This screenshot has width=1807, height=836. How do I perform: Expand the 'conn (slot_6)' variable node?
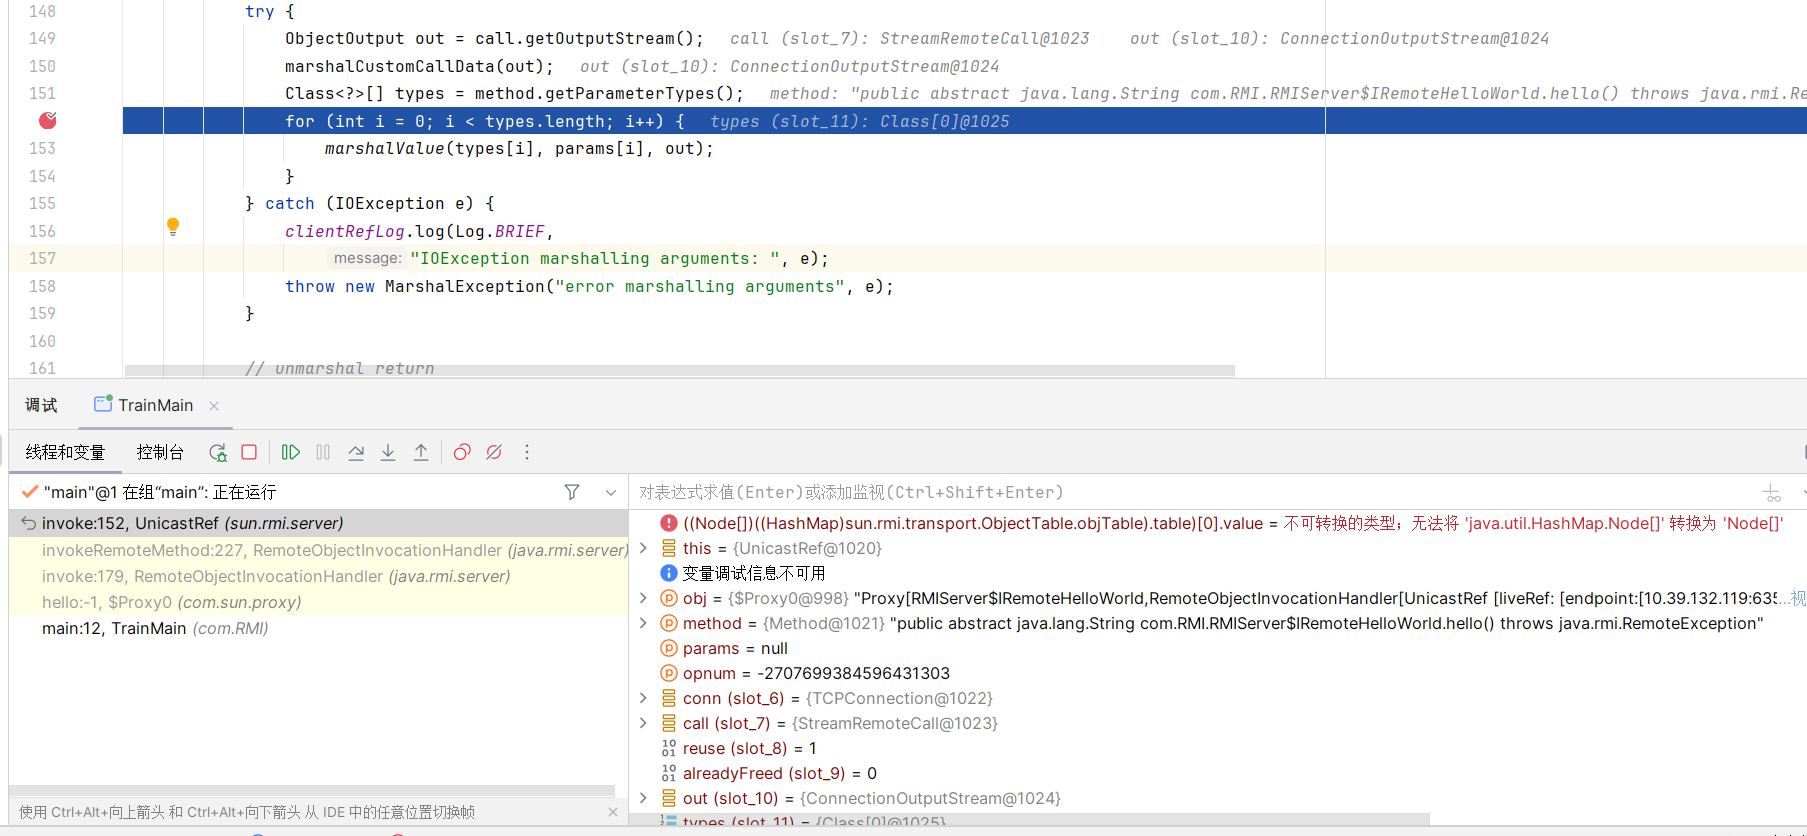pyautogui.click(x=643, y=698)
